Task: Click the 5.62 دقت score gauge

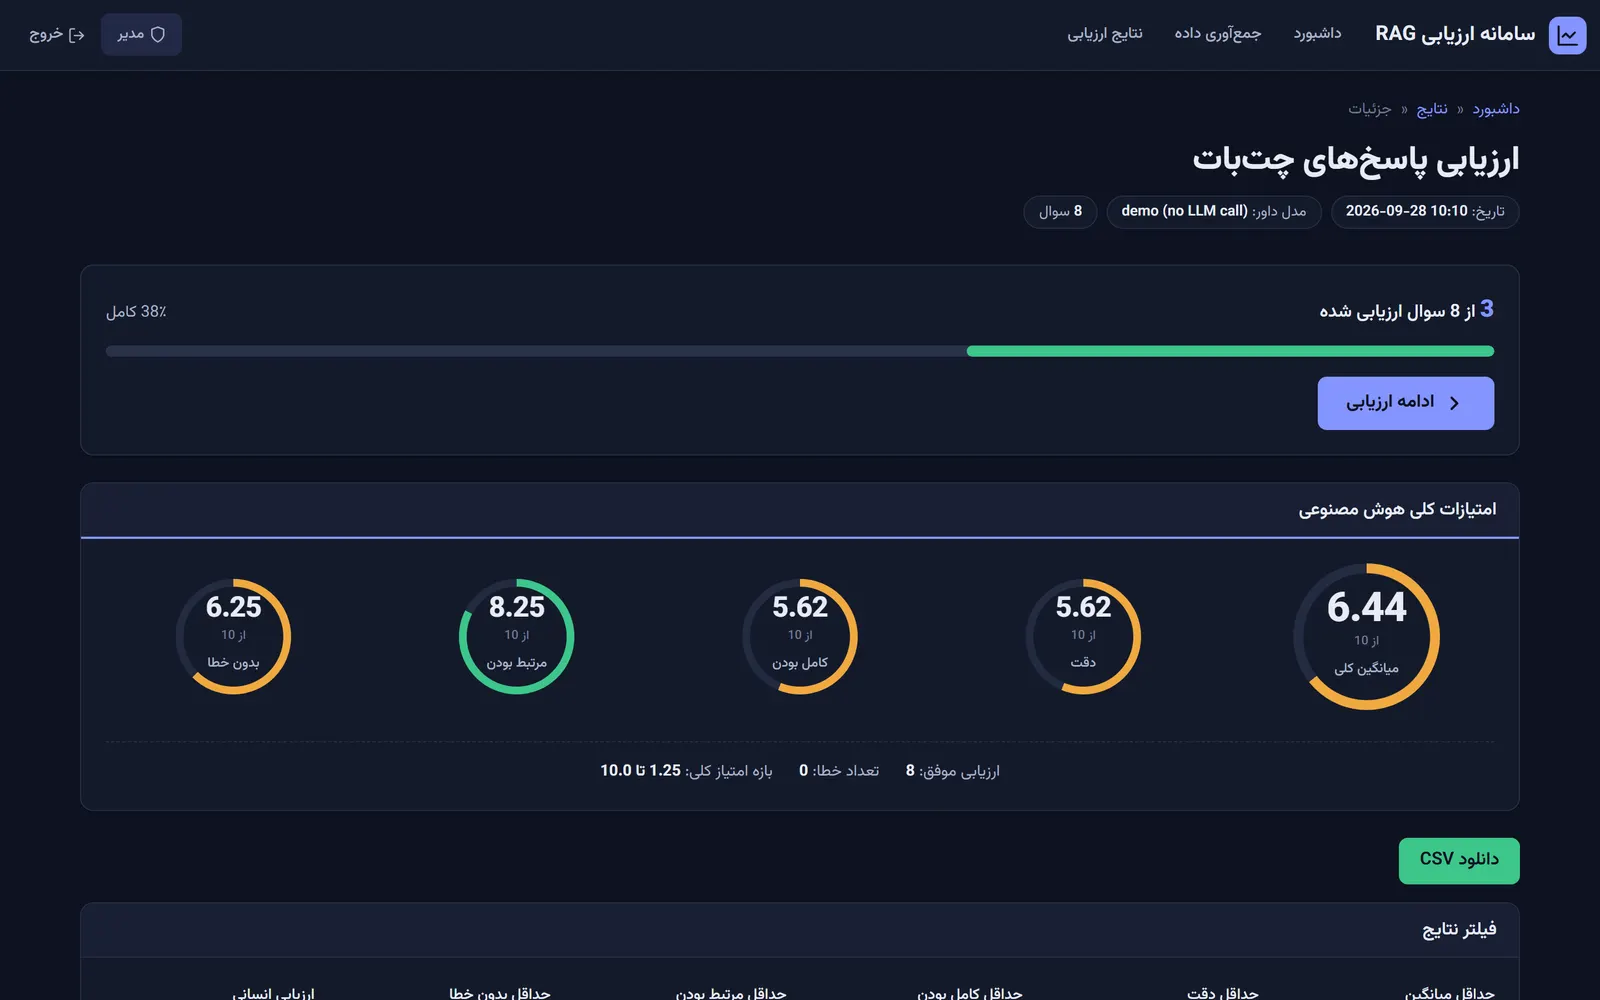Action: pyautogui.click(x=1083, y=637)
